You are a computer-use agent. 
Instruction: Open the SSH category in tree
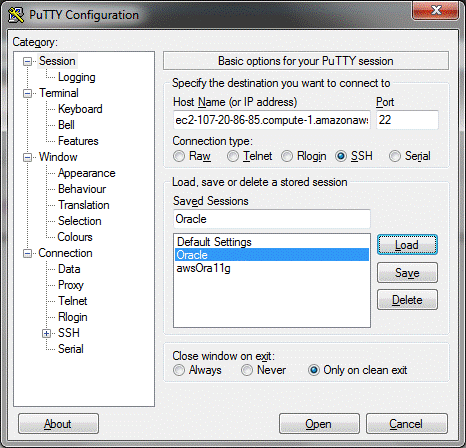(x=69, y=333)
